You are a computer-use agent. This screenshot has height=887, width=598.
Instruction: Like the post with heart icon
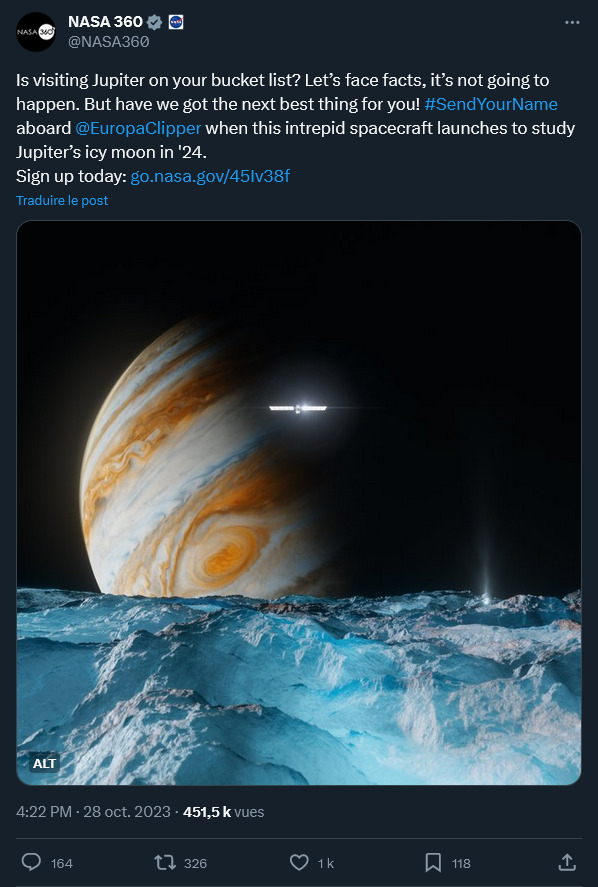click(x=299, y=863)
